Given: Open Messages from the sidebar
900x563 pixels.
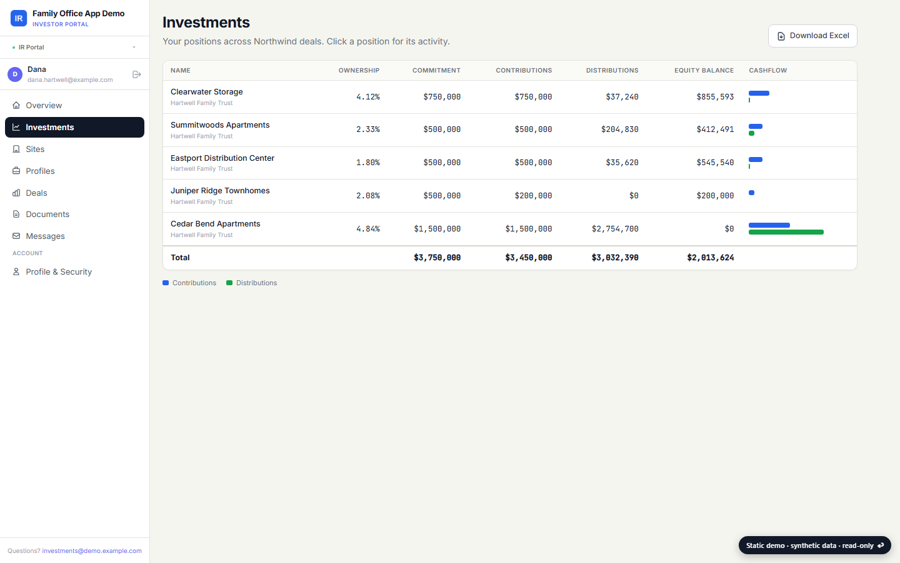Looking at the screenshot, I should [x=75, y=236].
